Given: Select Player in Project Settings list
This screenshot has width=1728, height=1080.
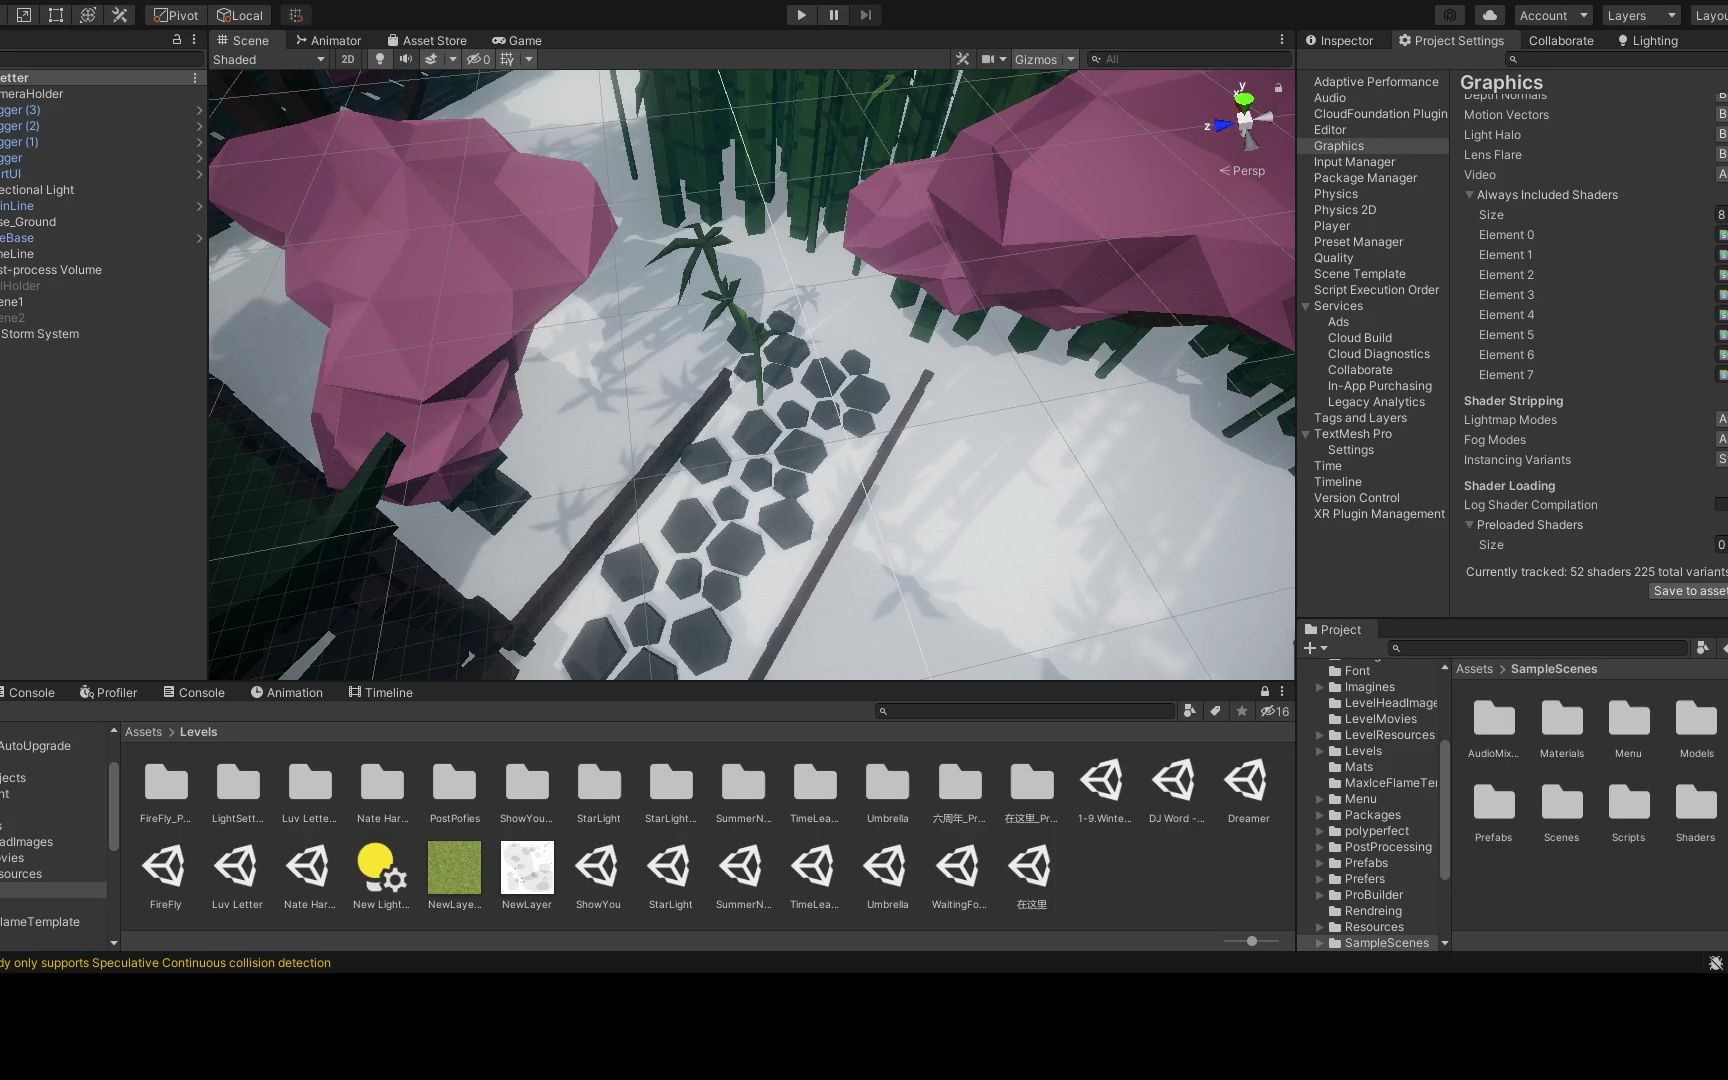Looking at the screenshot, I should click(x=1331, y=225).
